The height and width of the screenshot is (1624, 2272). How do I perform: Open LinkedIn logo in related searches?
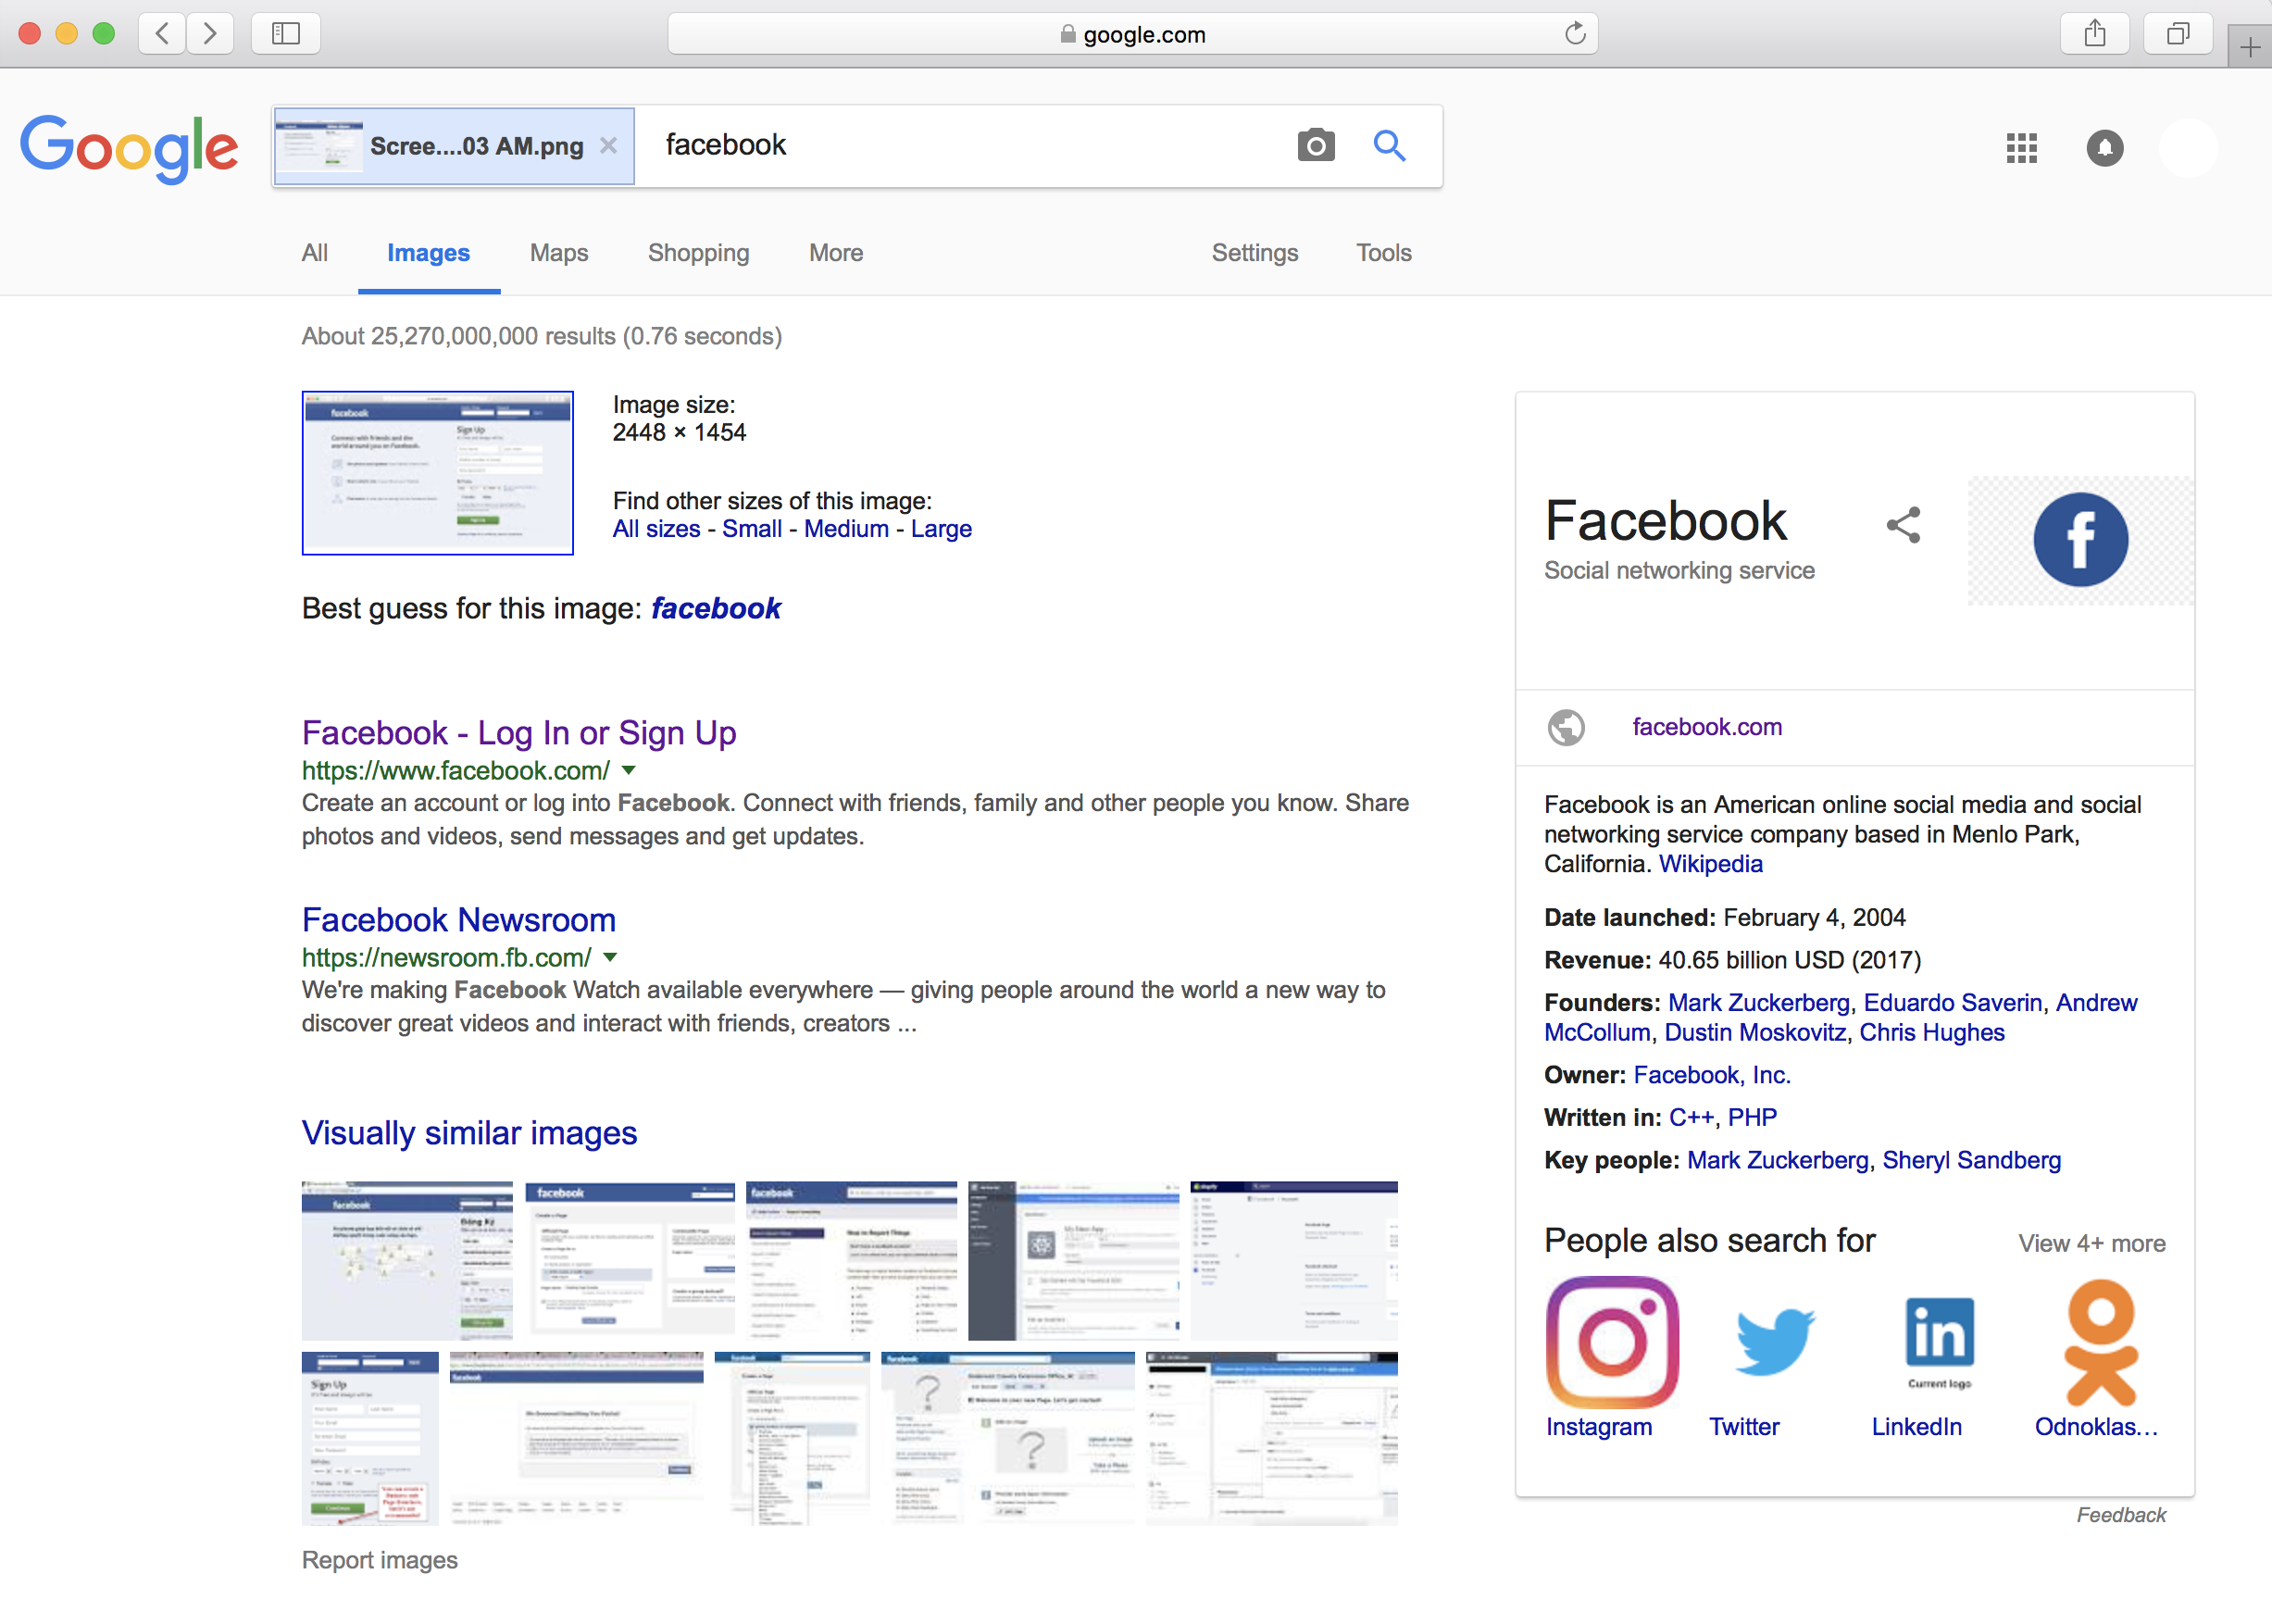point(1939,1341)
